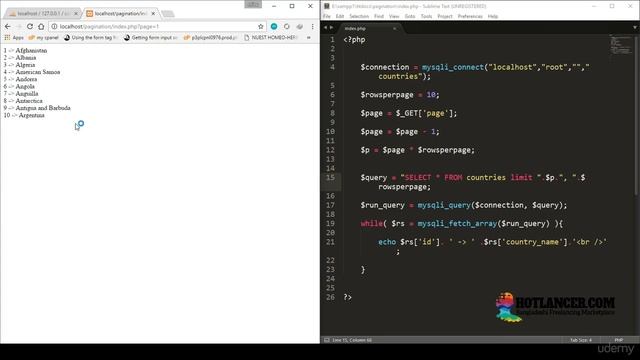Click on mysqli_query in code
The width and height of the screenshot is (640, 360).
click(444, 205)
